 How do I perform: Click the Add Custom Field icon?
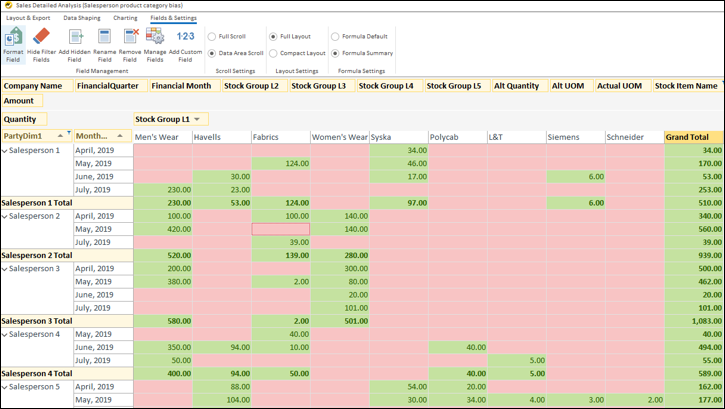(185, 38)
